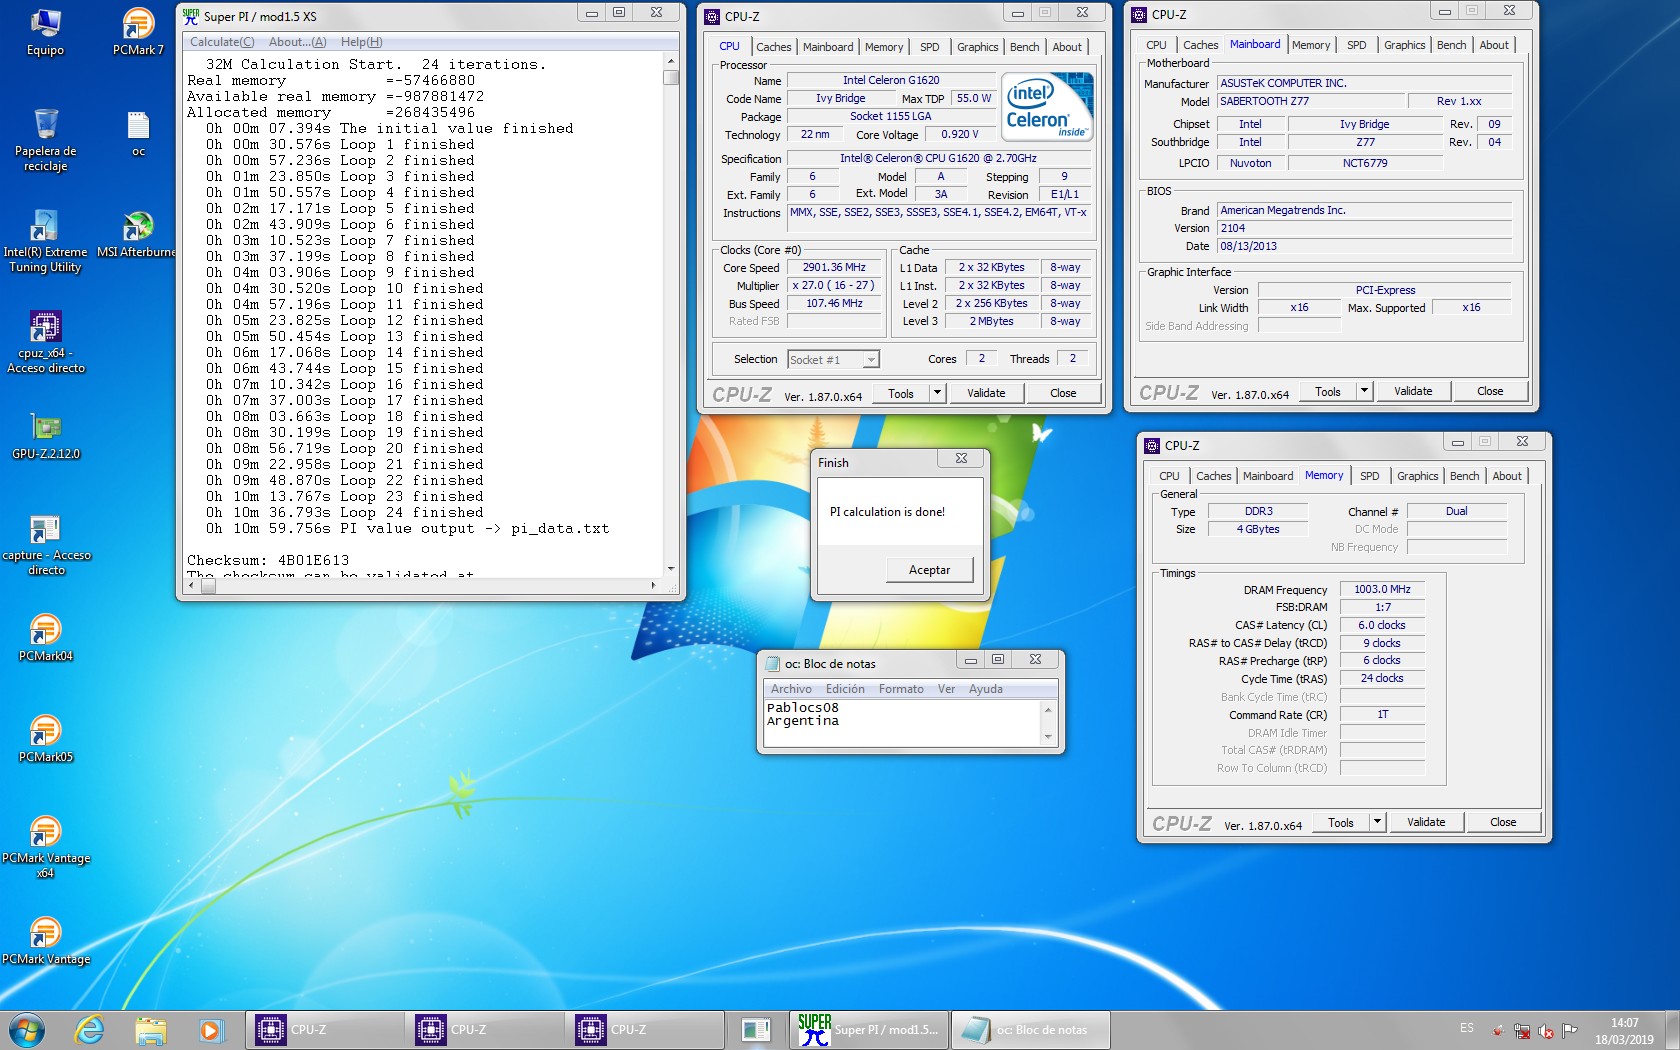Click the Intel Celeron logo in CPU-Z

[1047, 106]
